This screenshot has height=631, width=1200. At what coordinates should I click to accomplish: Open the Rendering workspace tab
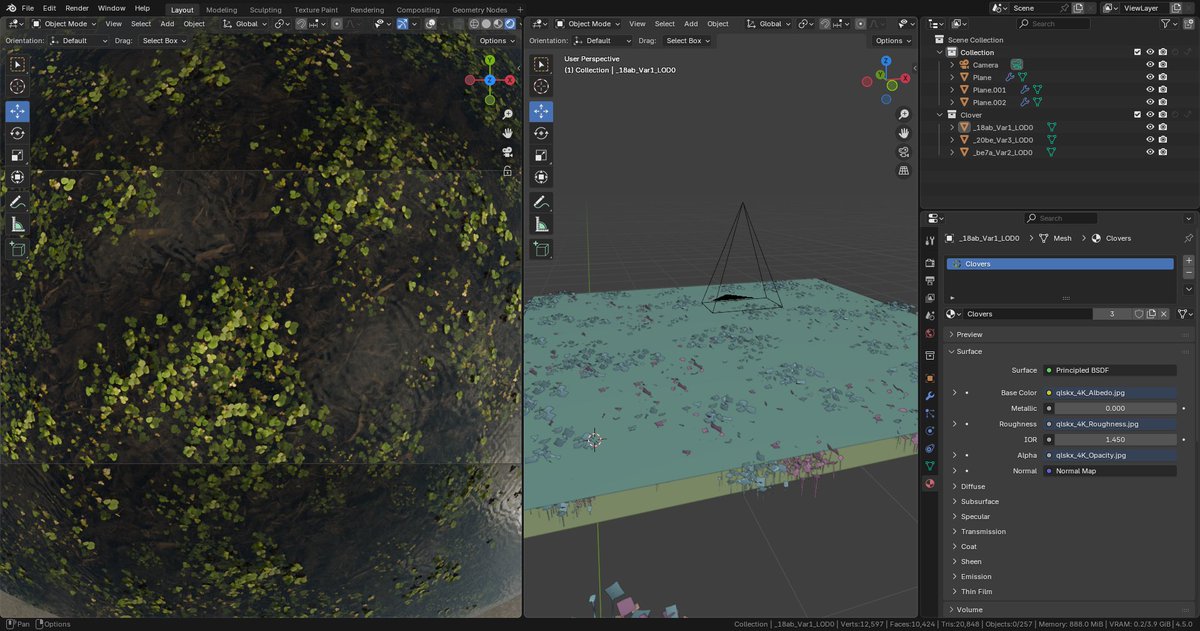click(x=366, y=8)
